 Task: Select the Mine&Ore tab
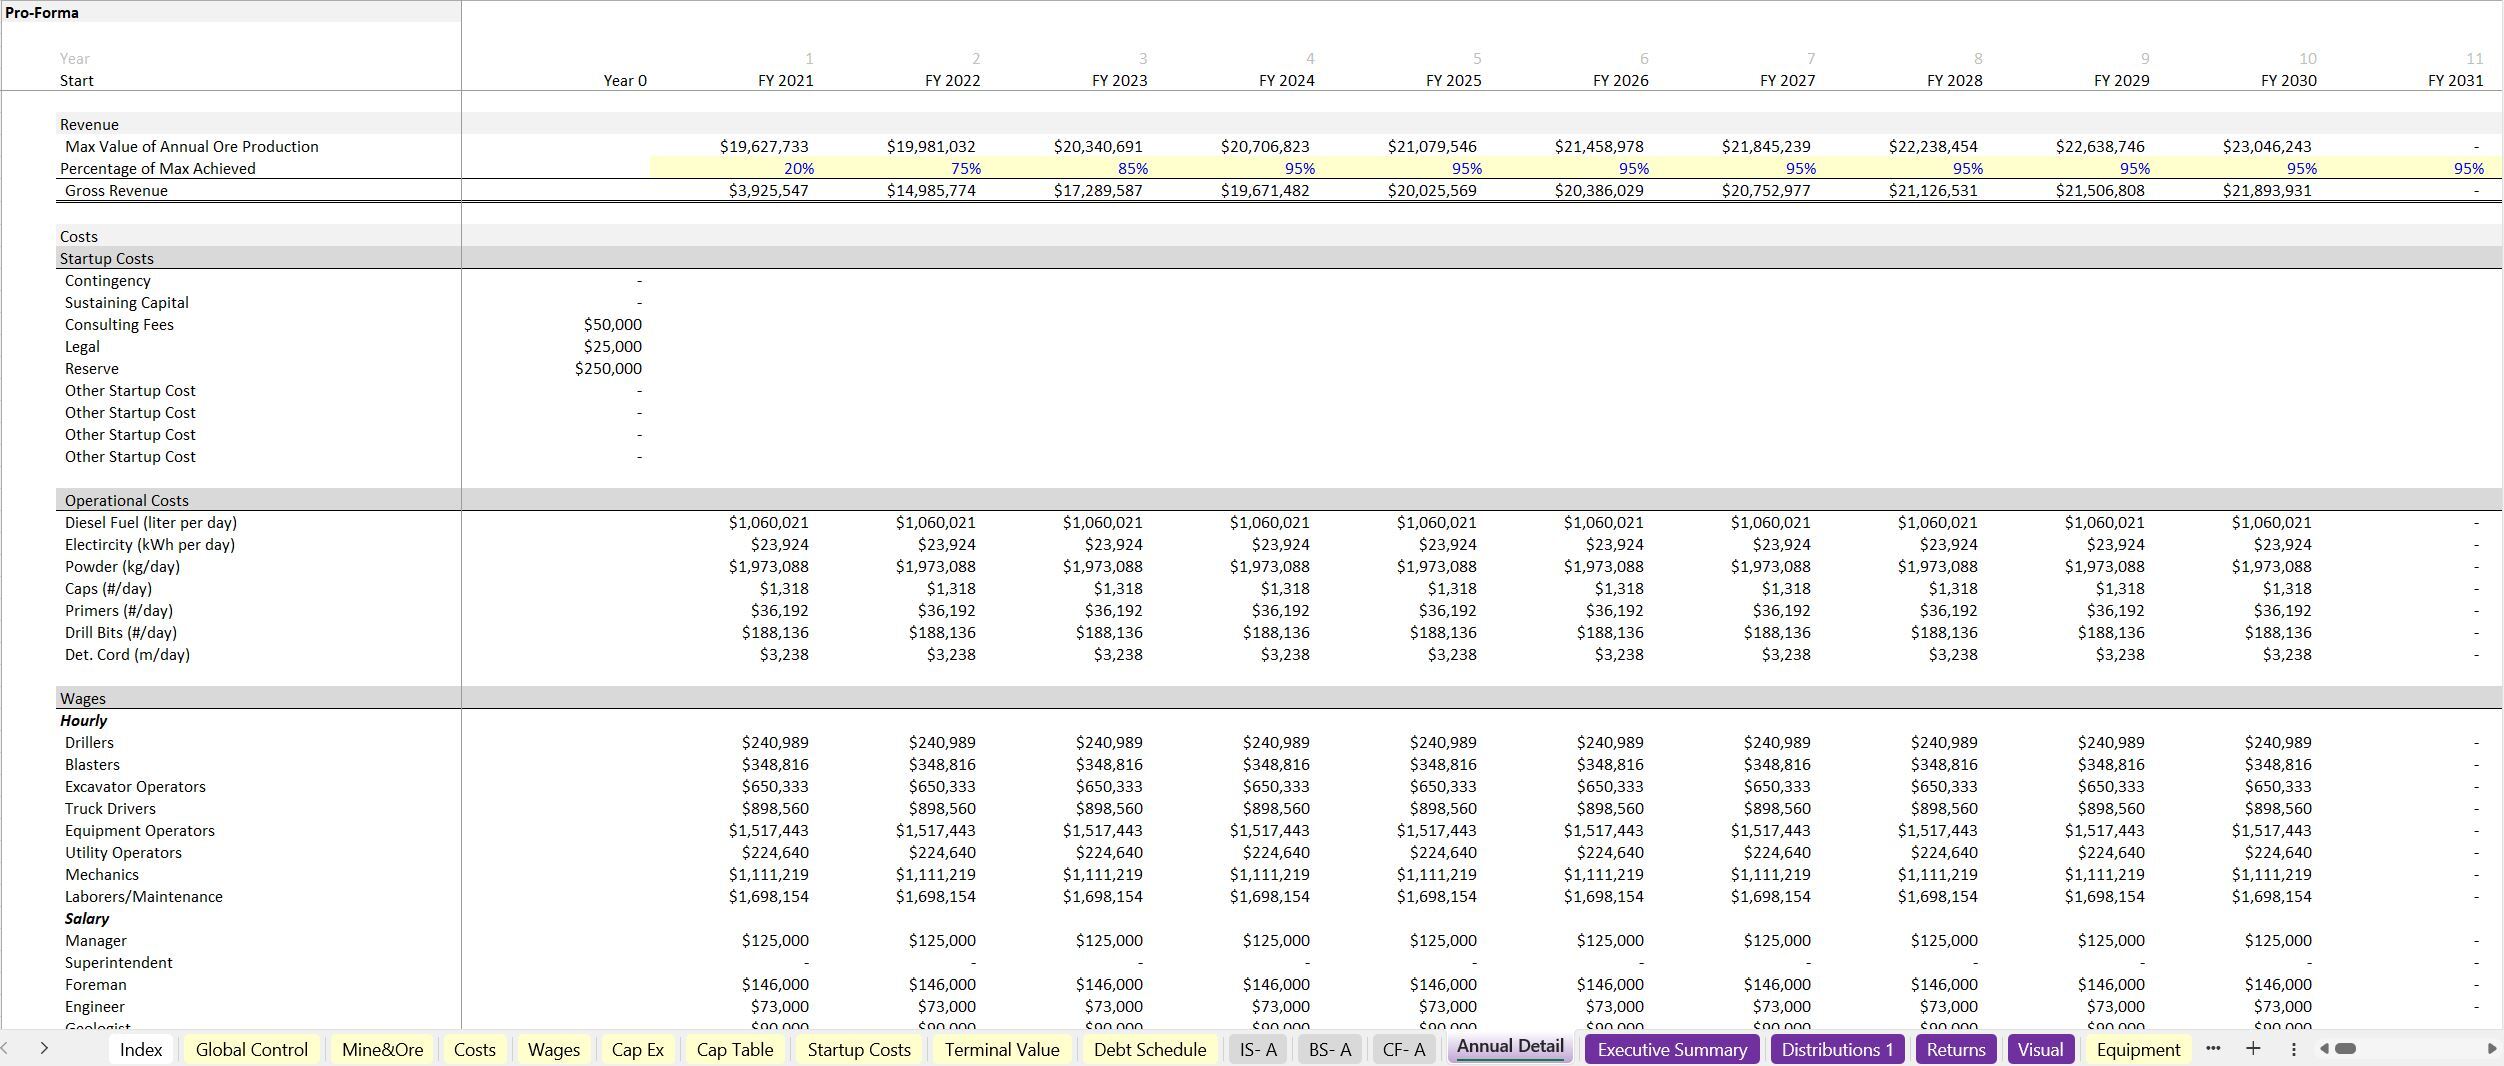[382, 1050]
